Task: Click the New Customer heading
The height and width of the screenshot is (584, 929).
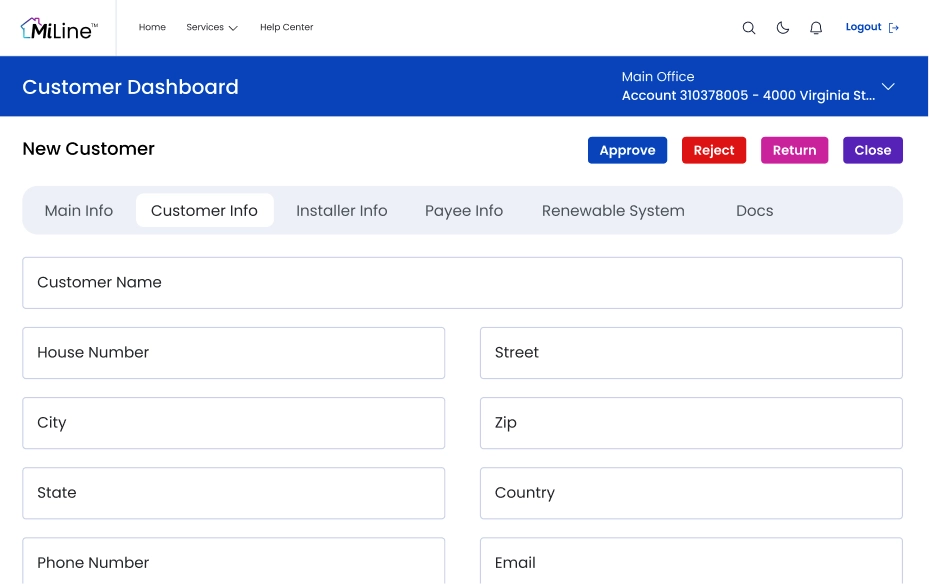Action: (x=88, y=149)
